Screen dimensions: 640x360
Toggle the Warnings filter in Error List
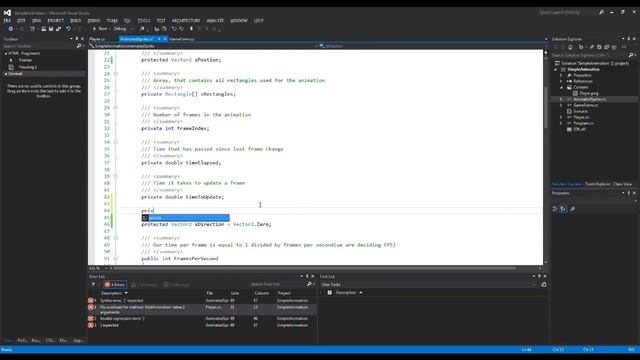[144, 284]
